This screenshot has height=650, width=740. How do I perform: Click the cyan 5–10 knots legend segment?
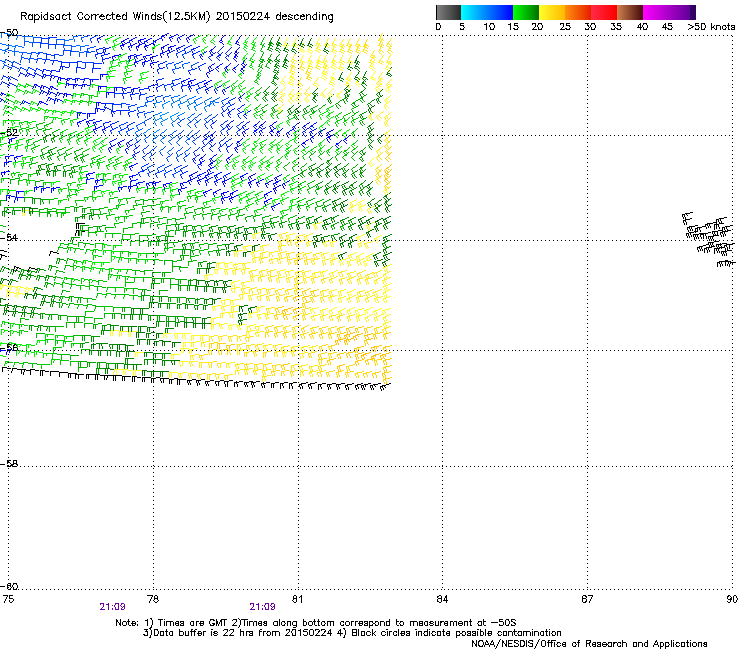474,12
